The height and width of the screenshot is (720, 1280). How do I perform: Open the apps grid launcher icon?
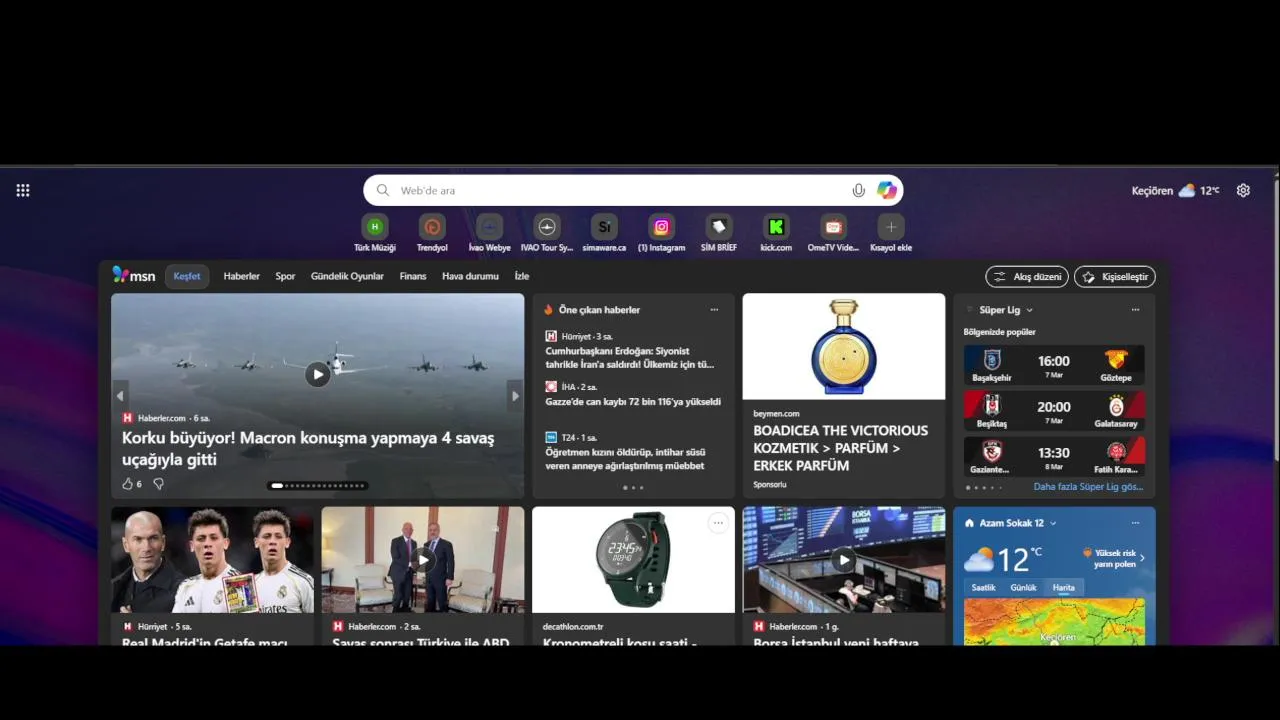(x=23, y=190)
